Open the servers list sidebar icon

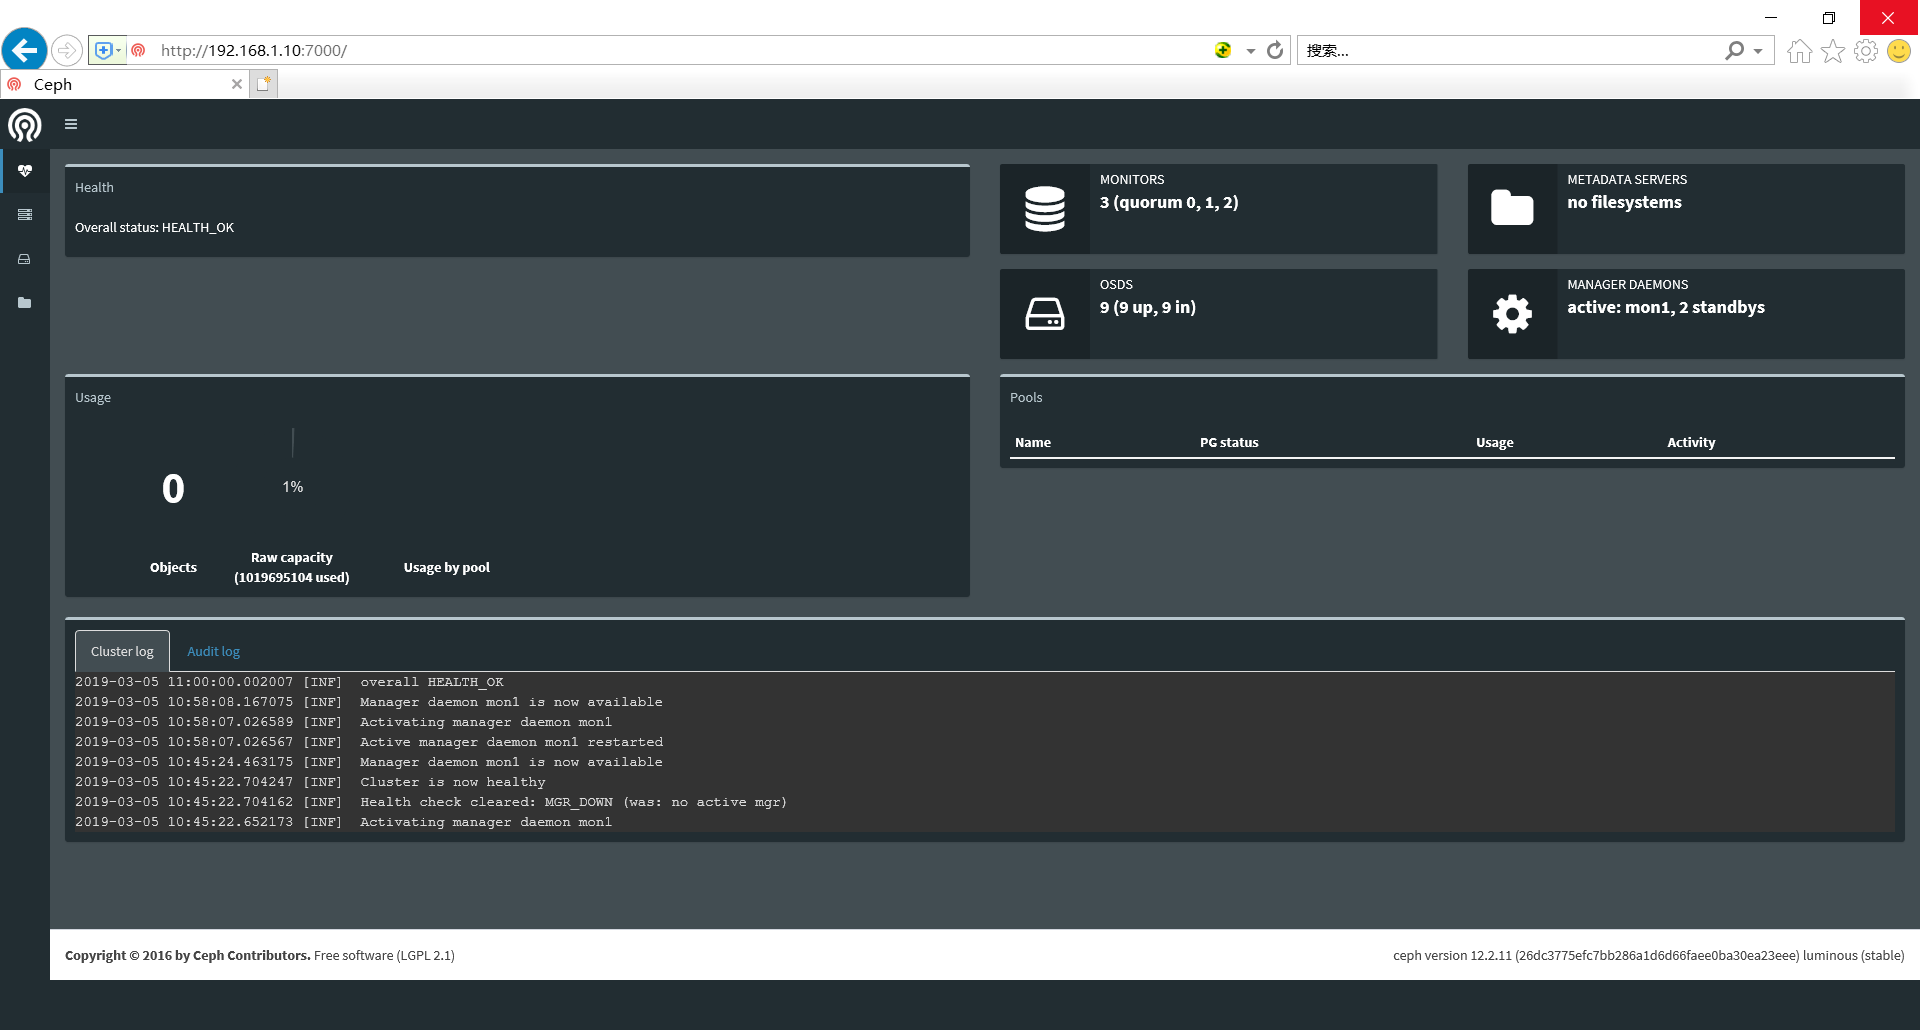coord(25,215)
